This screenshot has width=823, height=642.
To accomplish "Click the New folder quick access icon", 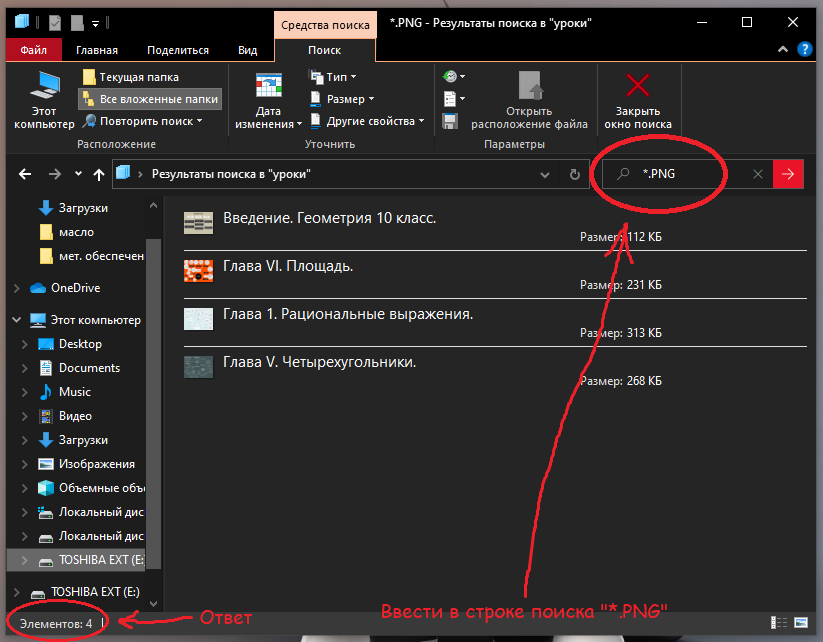I will 77,23.
